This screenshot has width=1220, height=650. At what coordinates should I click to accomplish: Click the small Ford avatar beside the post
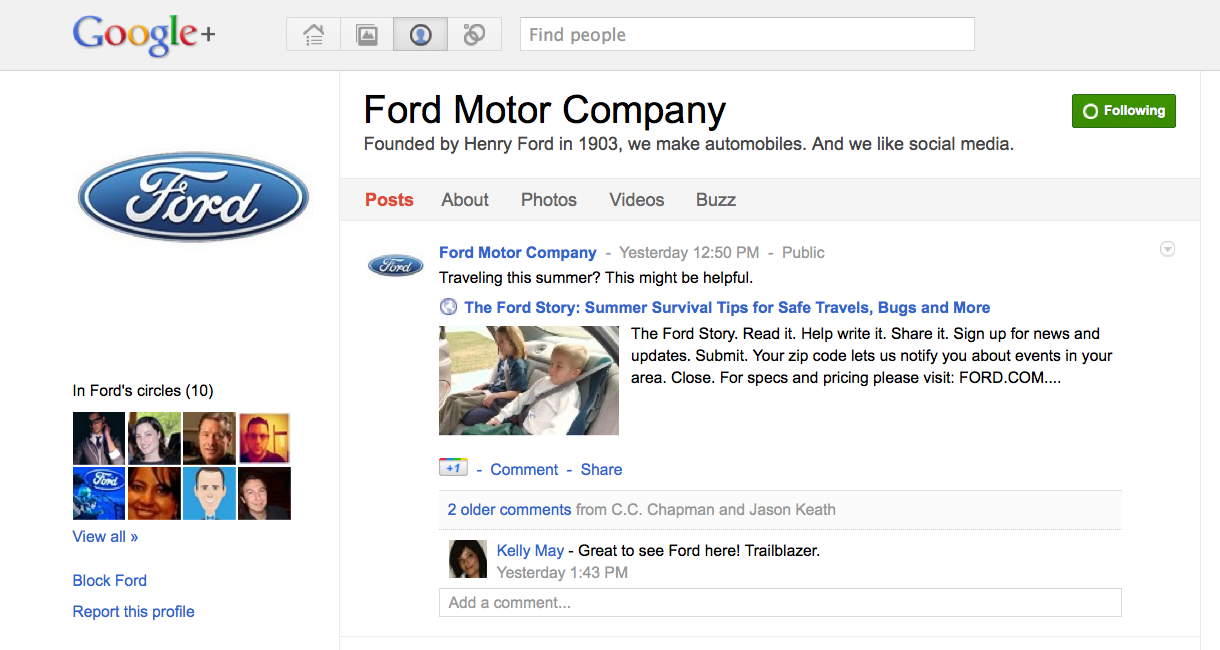[396, 265]
